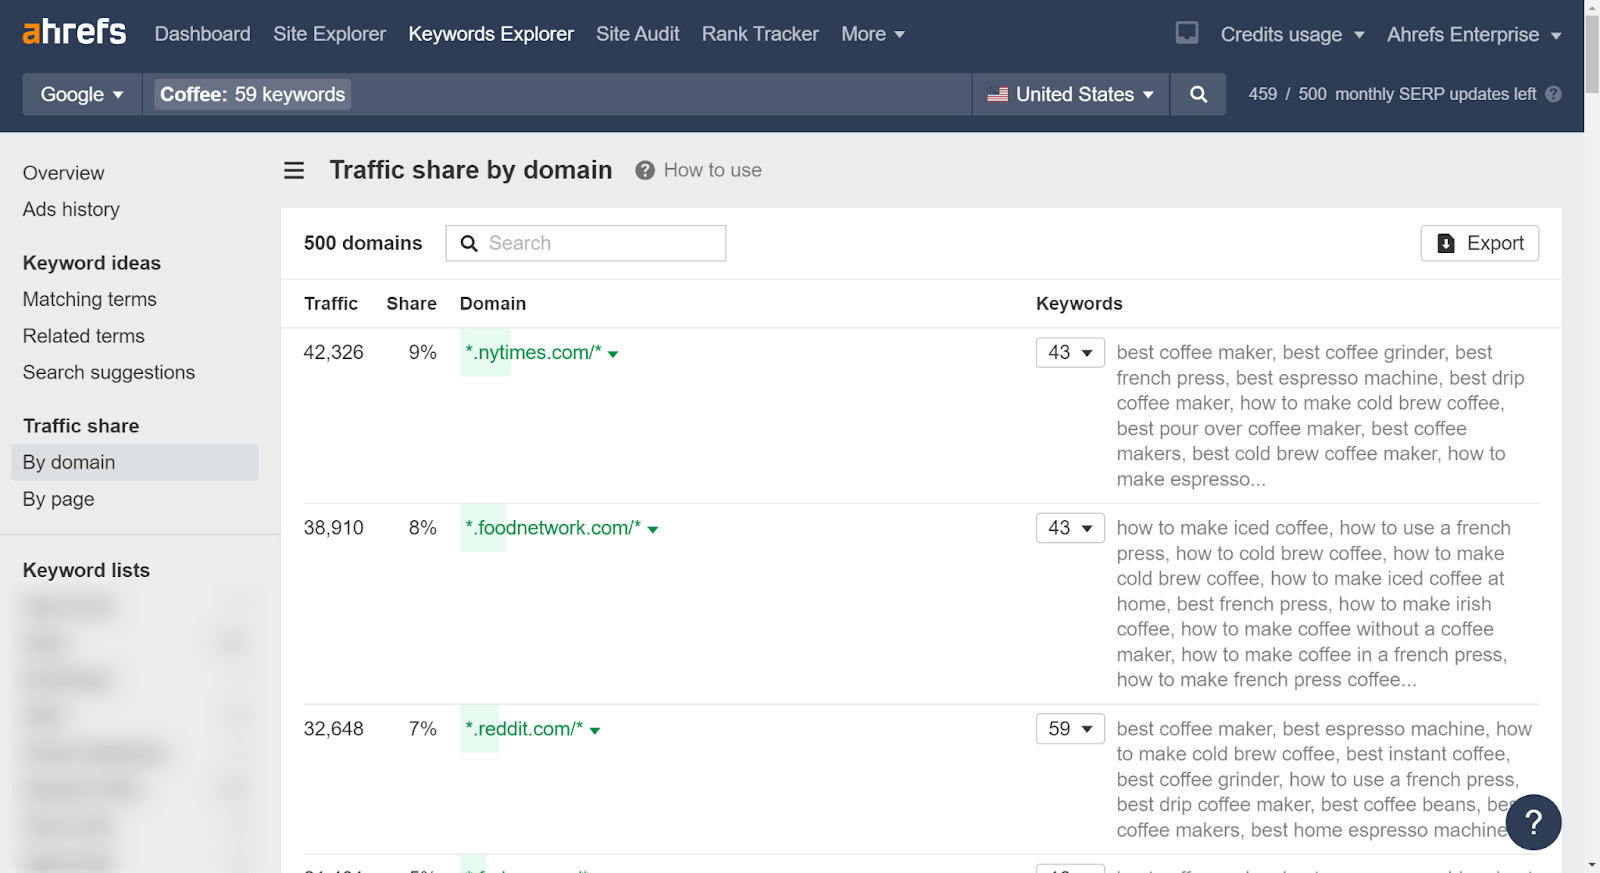Screen dimensions: 1600x873
Task: Expand the United States country selector
Action: [x=1070, y=94]
